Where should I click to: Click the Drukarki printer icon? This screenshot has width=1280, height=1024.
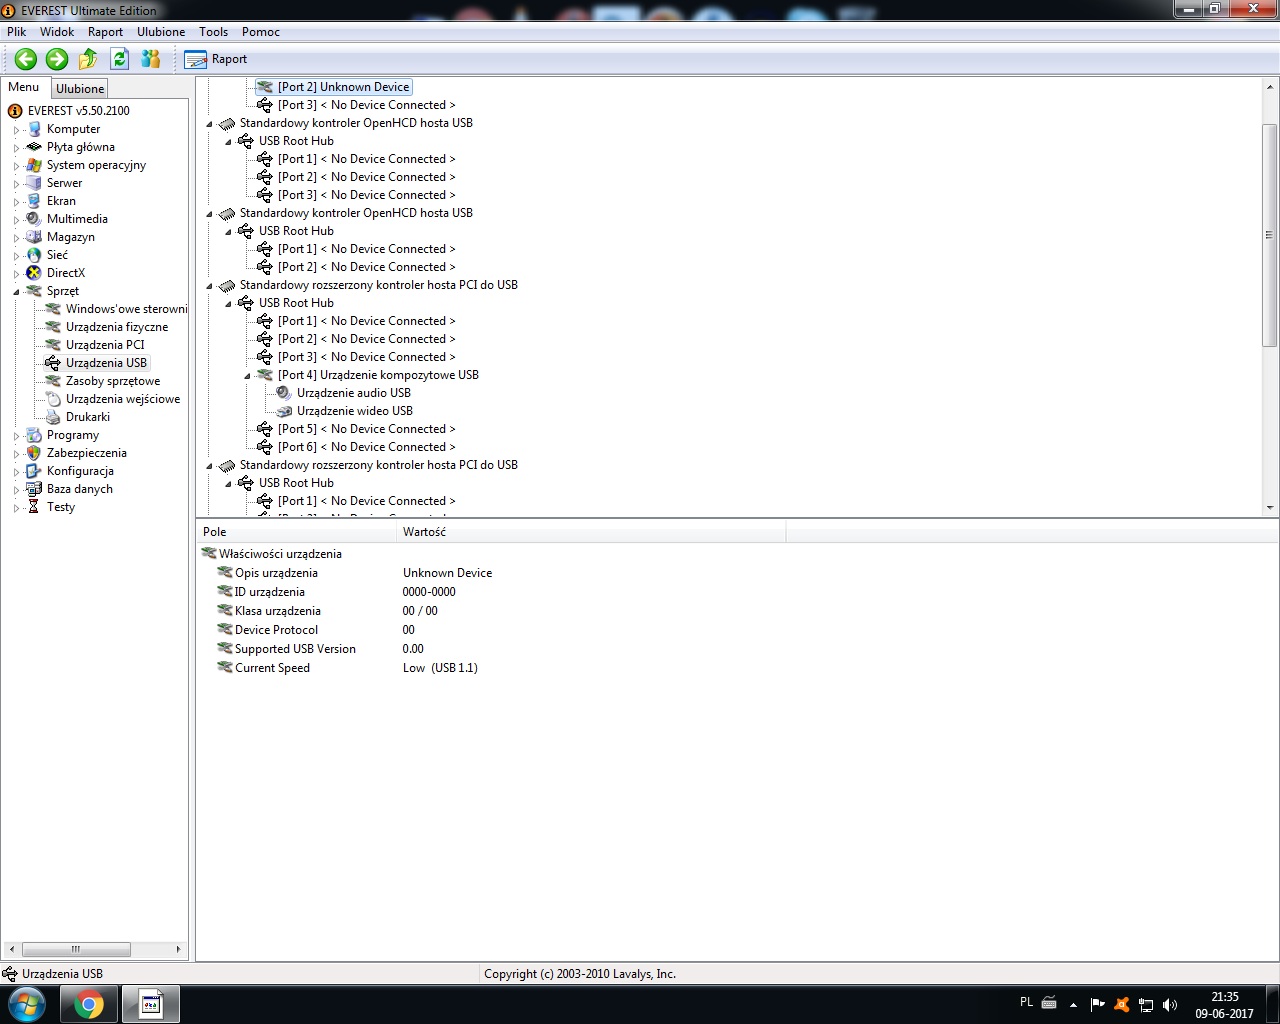tap(53, 417)
